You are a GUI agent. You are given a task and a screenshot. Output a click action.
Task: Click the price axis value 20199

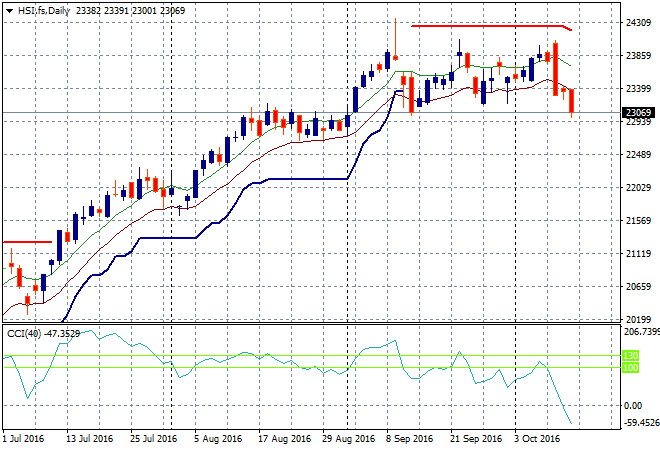click(639, 320)
